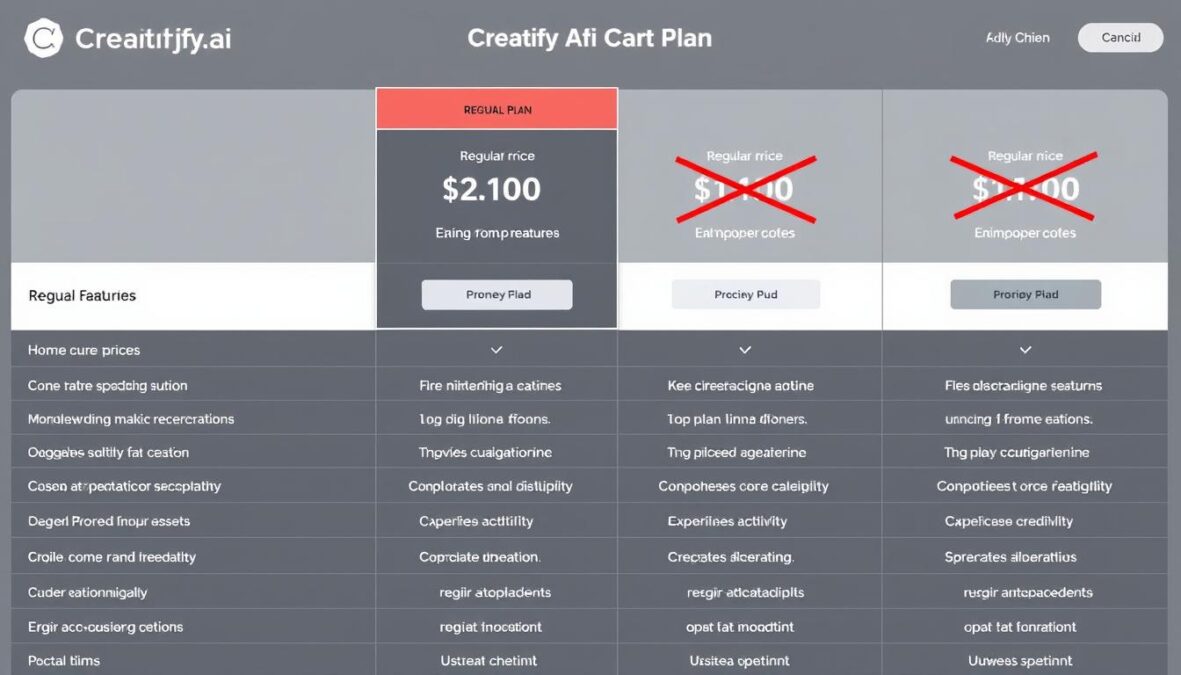Click the Ening fomp reatures link under $2.100
This screenshot has width=1181, height=675.
click(x=496, y=232)
